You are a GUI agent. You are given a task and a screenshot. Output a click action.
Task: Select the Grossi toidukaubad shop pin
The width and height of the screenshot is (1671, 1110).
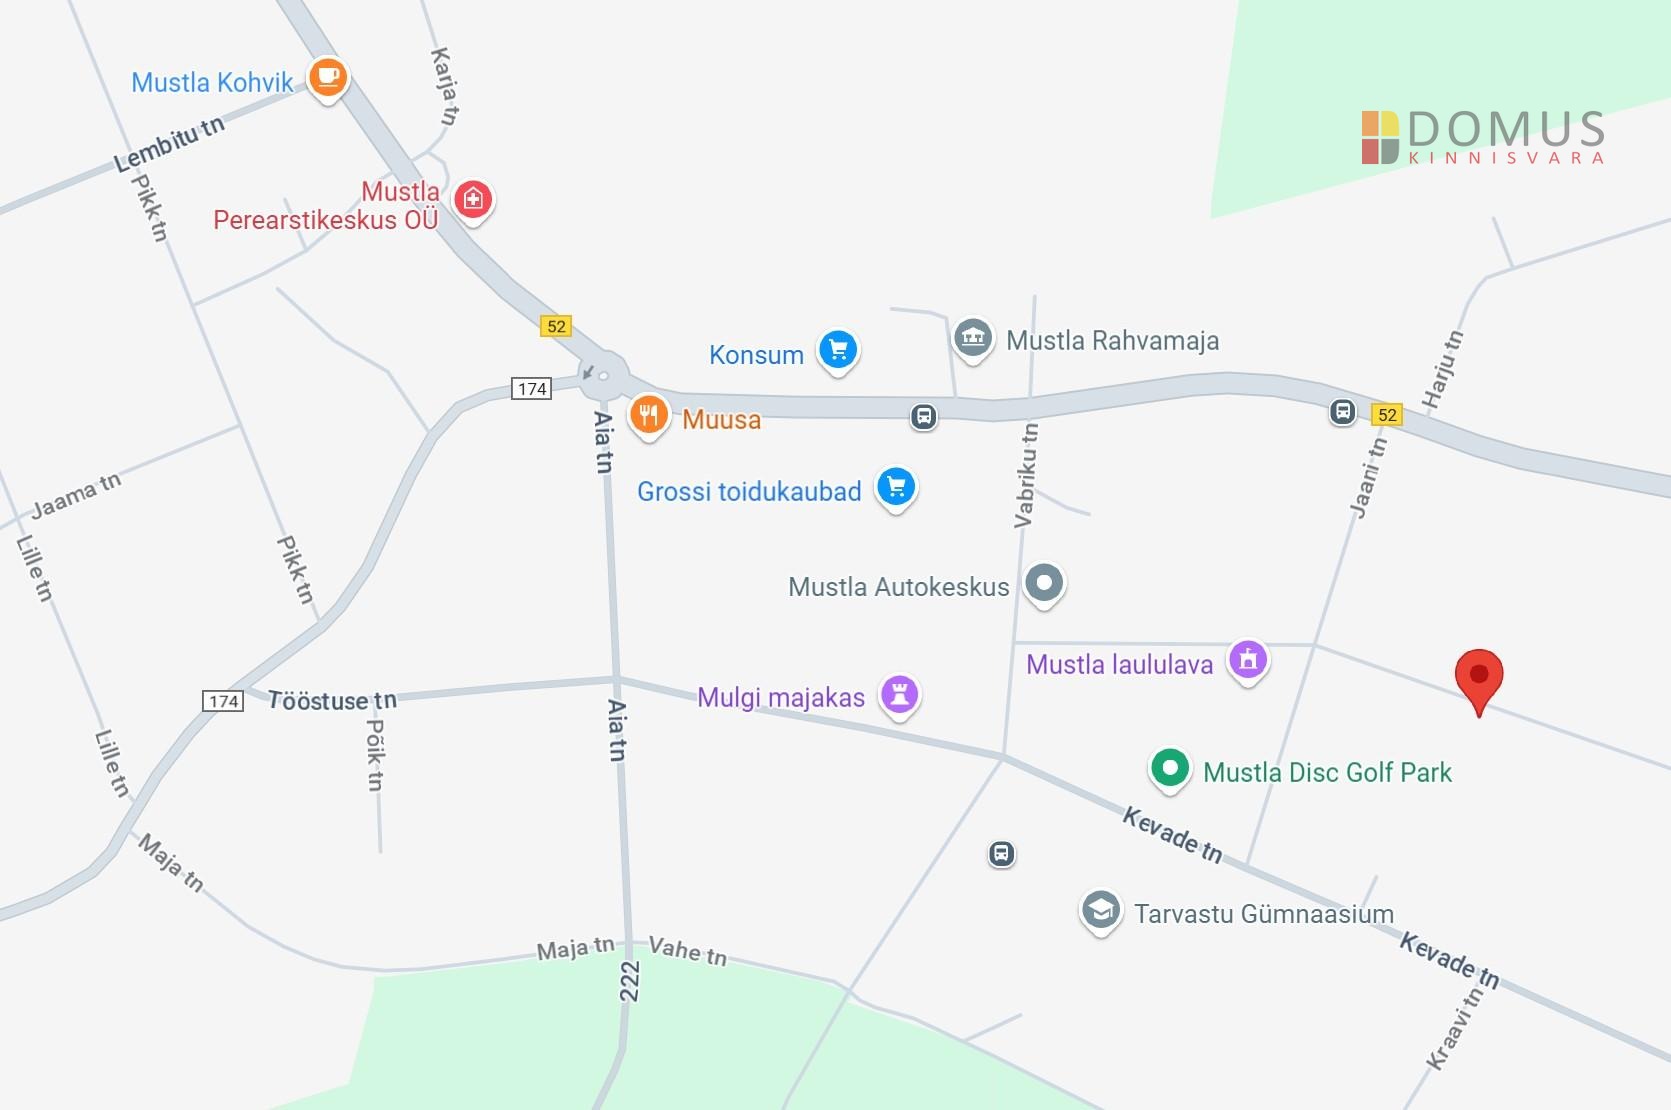point(896,488)
